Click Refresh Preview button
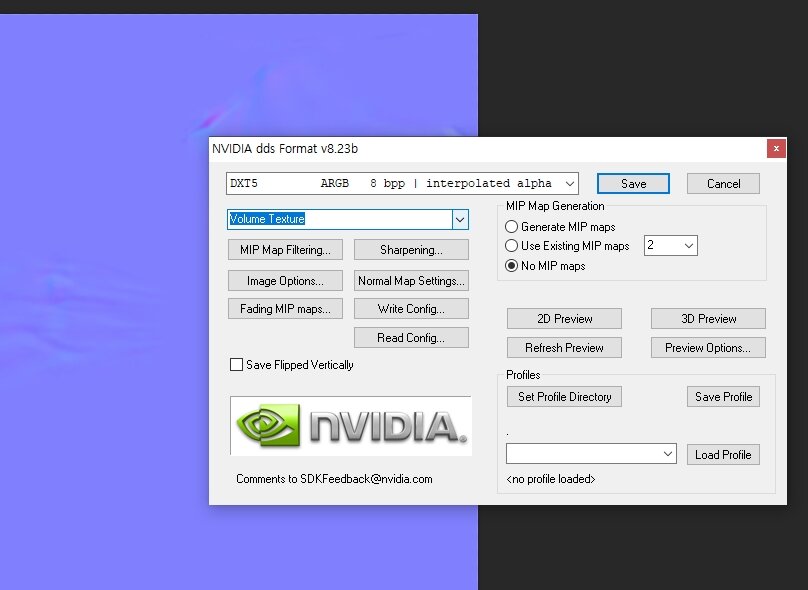Screen dimensions: 808x590 (564, 348)
